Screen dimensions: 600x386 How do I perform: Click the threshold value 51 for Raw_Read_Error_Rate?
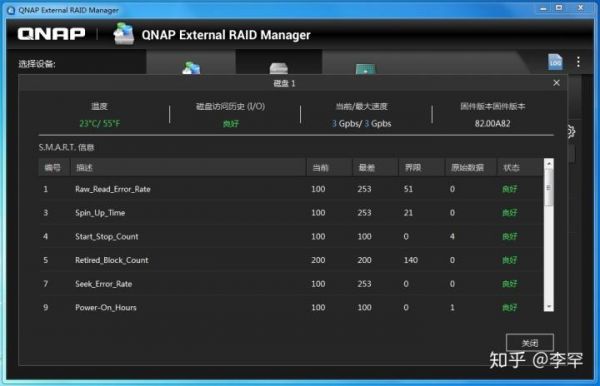tap(408, 189)
